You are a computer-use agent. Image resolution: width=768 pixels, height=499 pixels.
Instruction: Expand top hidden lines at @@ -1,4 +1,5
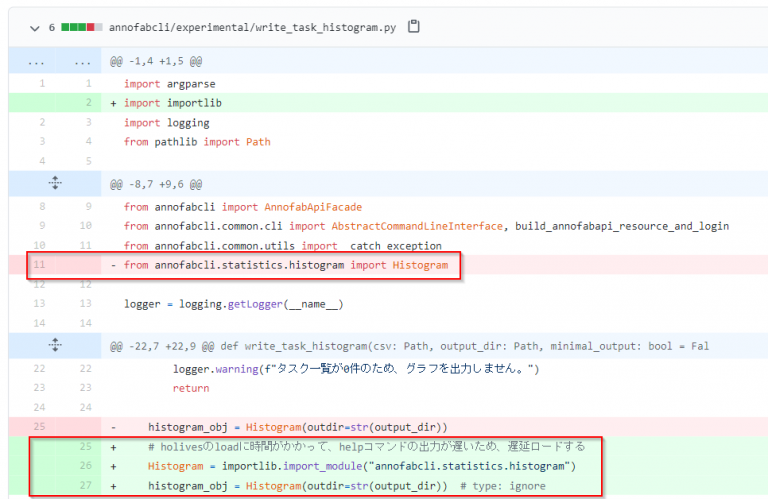(55, 62)
